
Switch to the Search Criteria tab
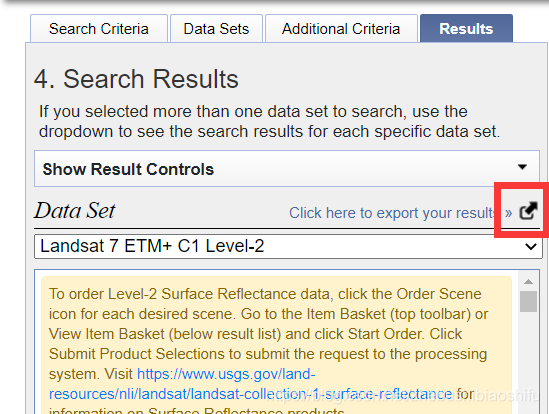point(99,29)
